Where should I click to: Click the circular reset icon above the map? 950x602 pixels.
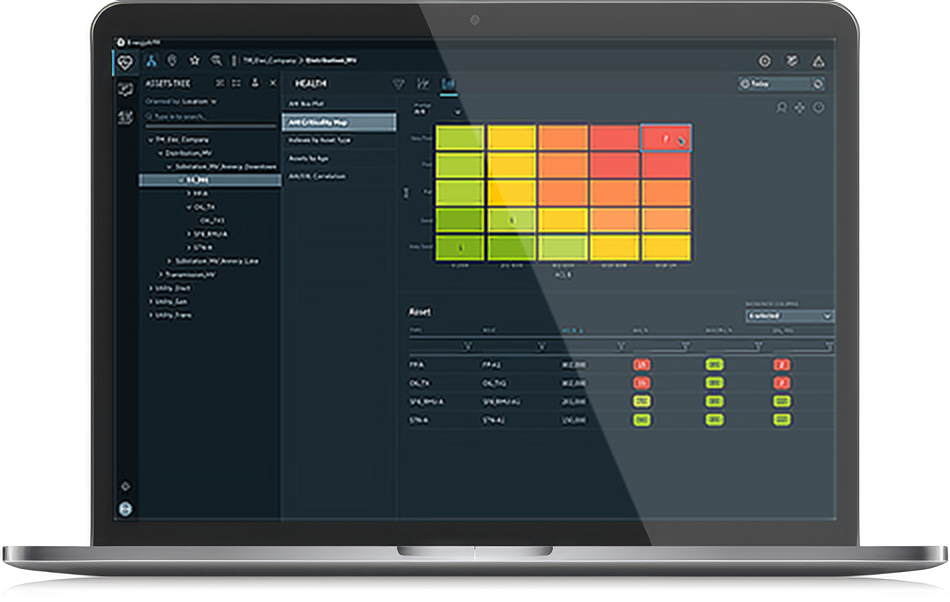819,108
